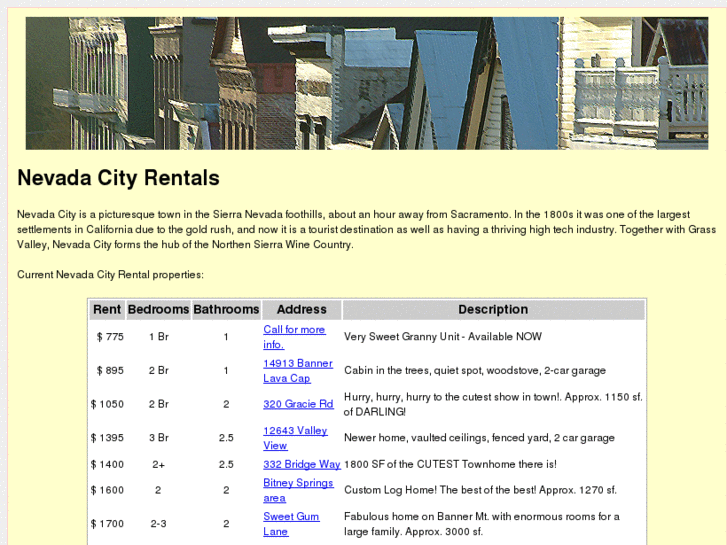Click the Nevada City Rentals heading
This screenshot has height=545, width=727.
pyautogui.click(x=118, y=178)
